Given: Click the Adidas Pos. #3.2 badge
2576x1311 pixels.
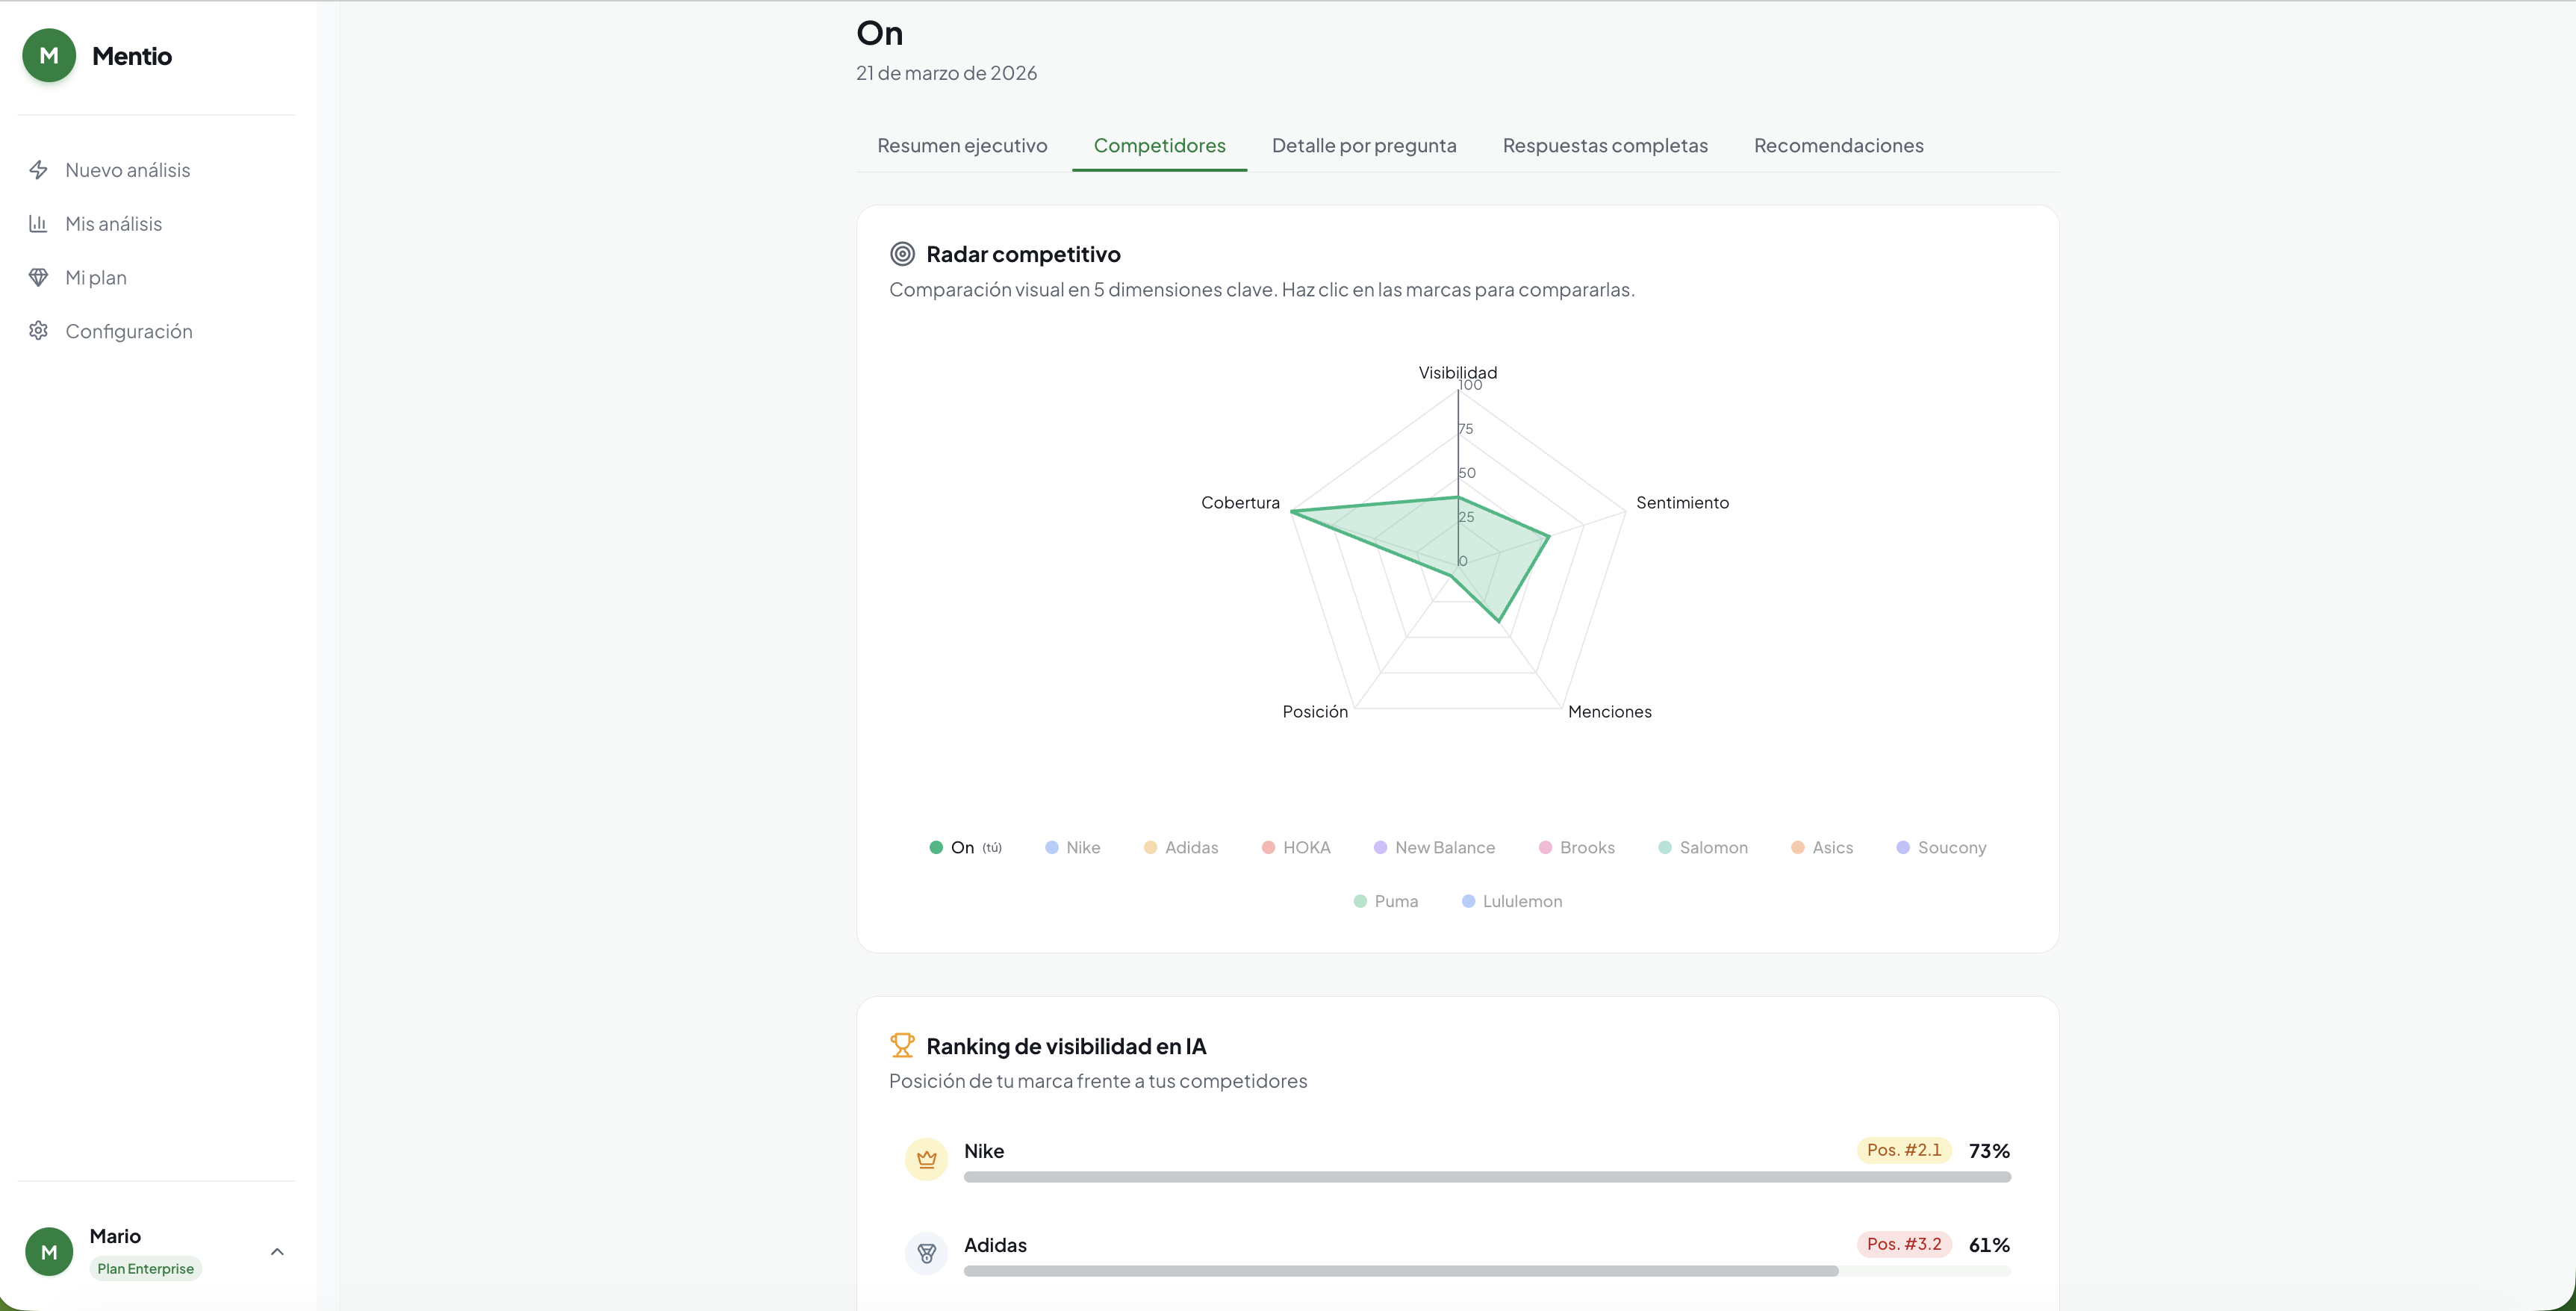Looking at the screenshot, I should [1904, 1244].
